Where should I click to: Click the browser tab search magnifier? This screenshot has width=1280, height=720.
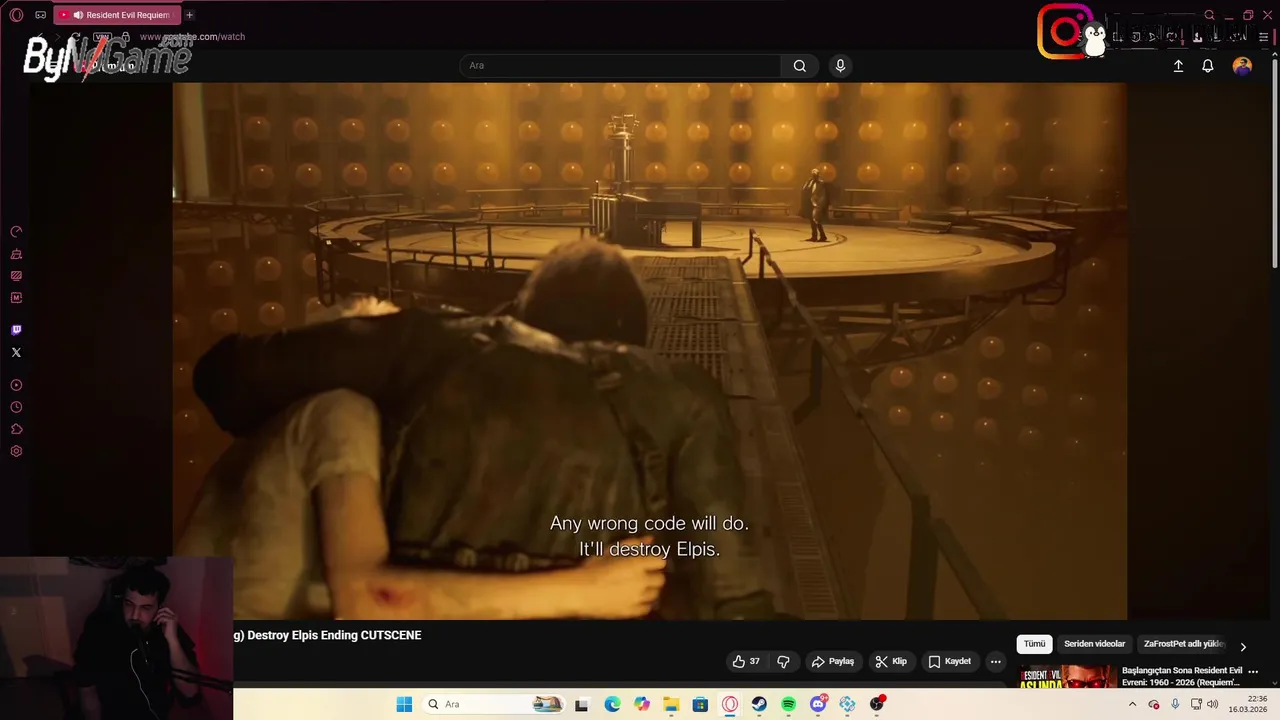click(x=1209, y=15)
